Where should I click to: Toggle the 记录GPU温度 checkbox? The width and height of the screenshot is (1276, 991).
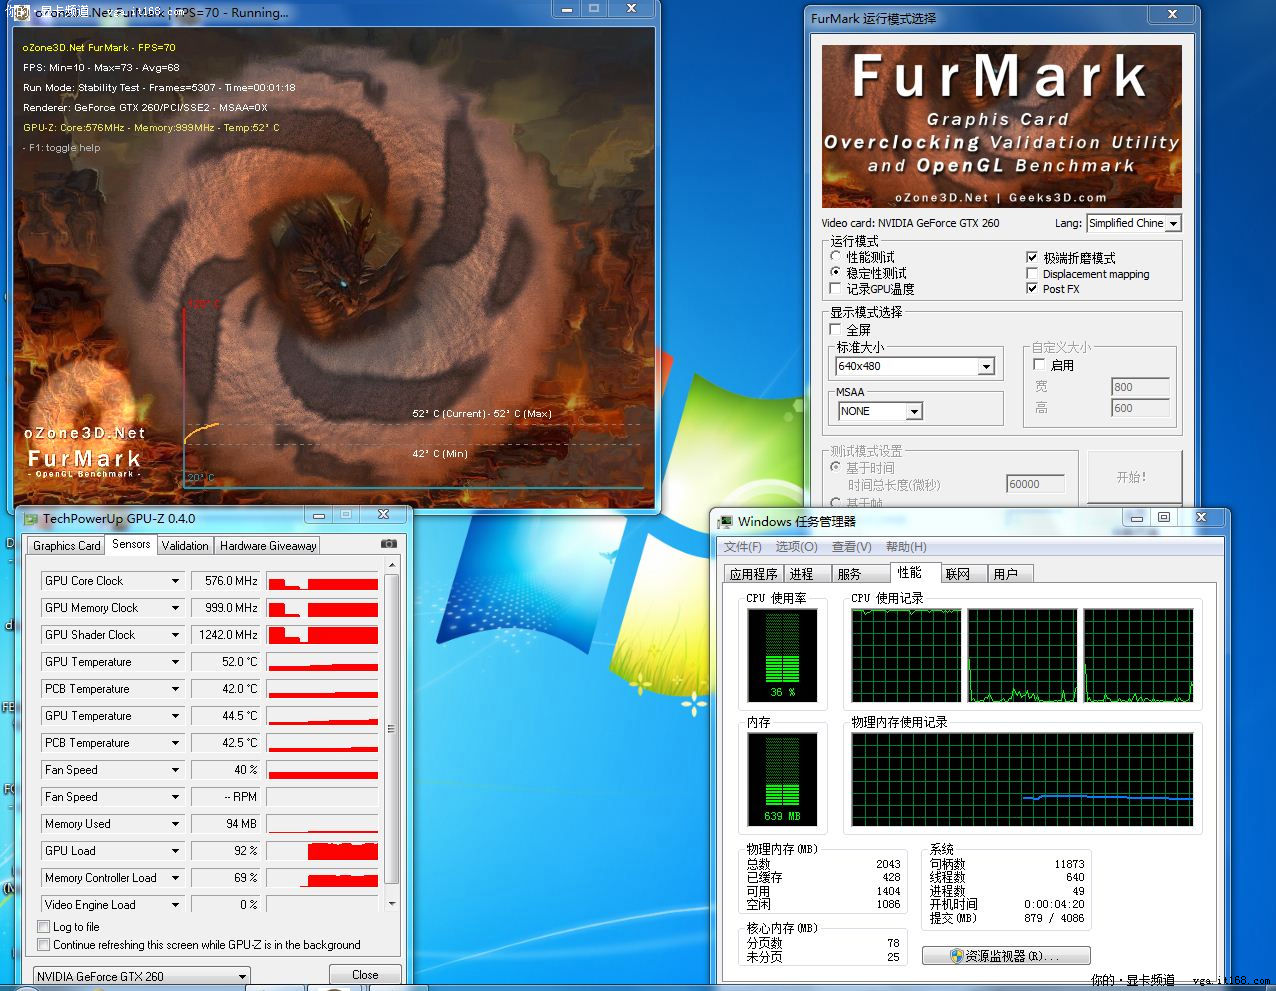click(x=836, y=289)
